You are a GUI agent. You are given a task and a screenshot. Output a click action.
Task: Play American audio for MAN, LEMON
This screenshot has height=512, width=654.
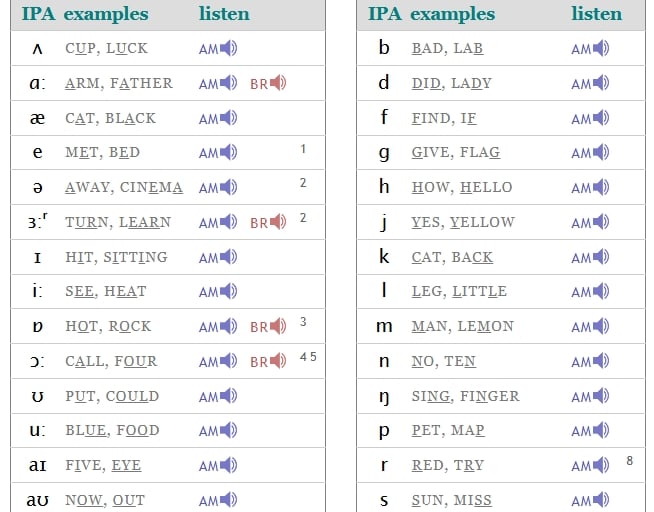coord(590,326)
